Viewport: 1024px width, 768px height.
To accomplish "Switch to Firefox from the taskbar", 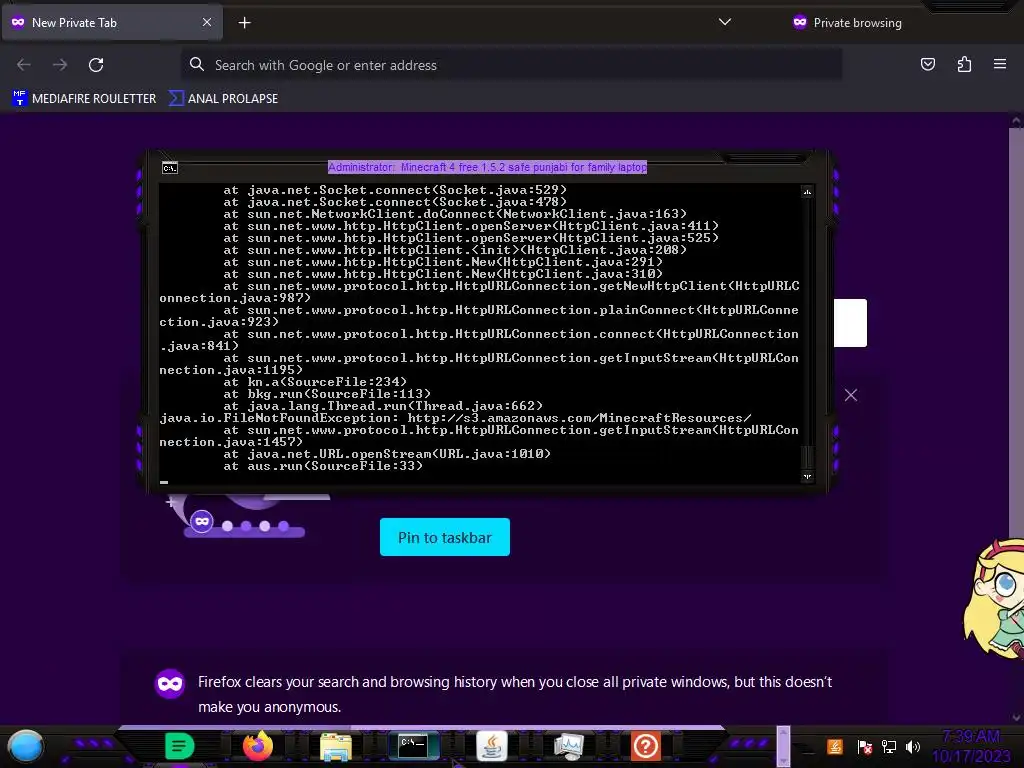I will (258, 746).
